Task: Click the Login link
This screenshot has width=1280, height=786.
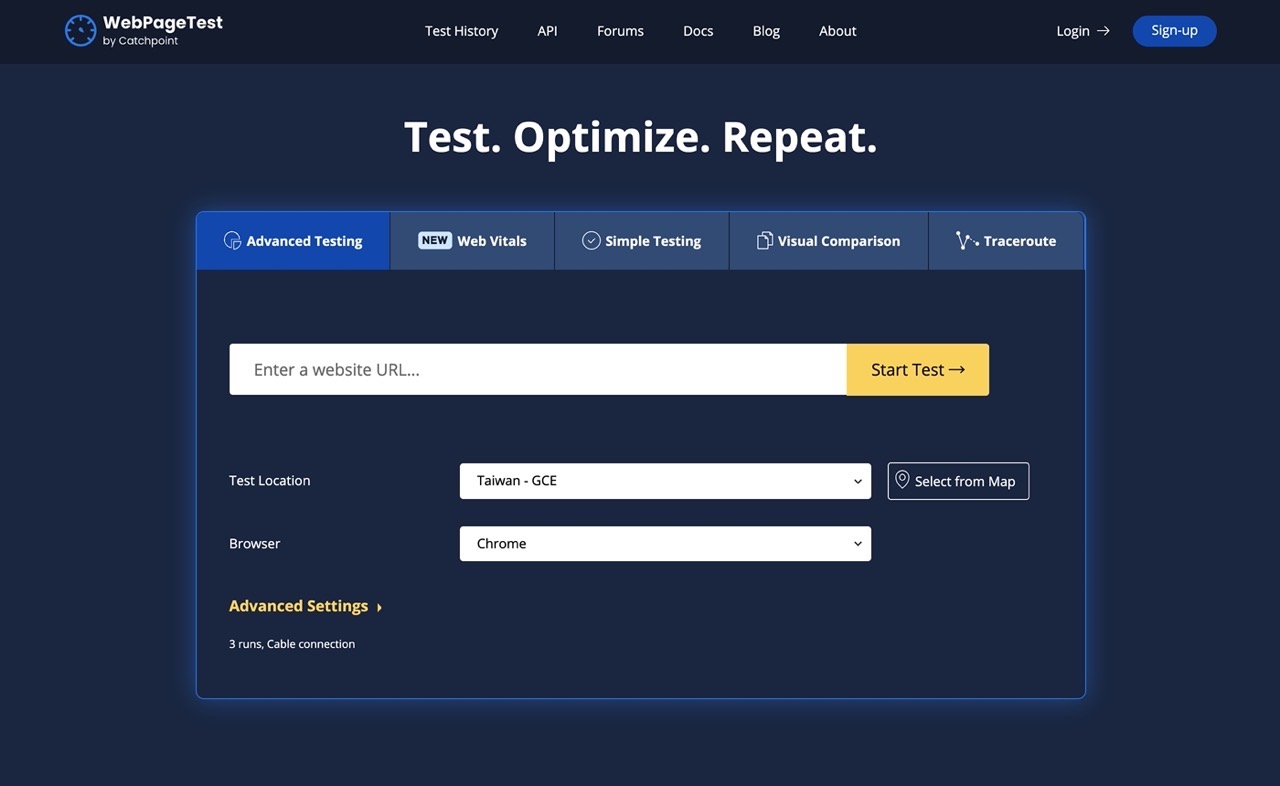Action: point(1083,31)
